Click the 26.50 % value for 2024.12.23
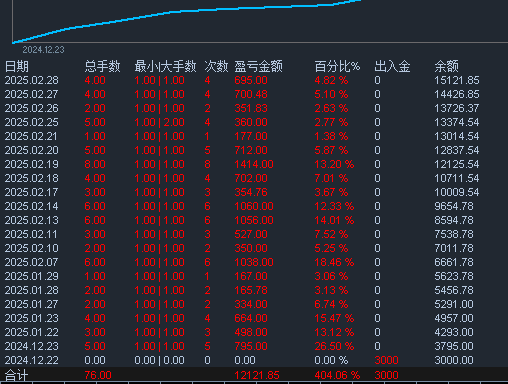Image resolution: width=508 pixels, height=384 pixels. (334, 346)
